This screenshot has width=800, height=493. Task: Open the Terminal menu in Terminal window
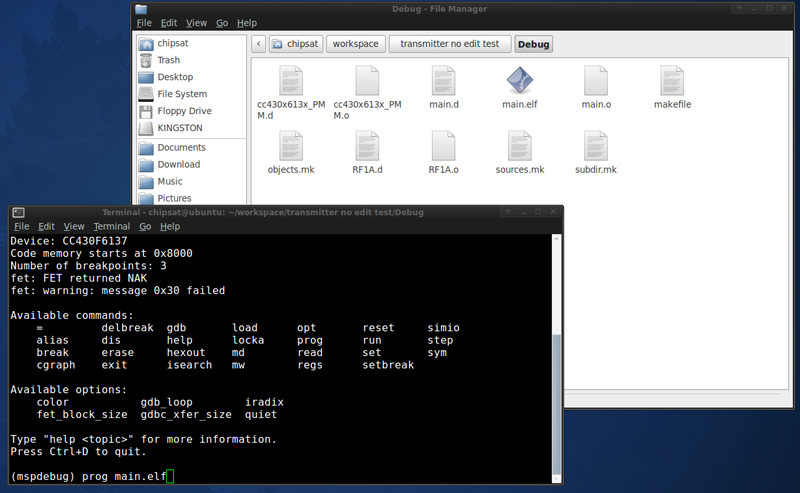pos(112,226)
